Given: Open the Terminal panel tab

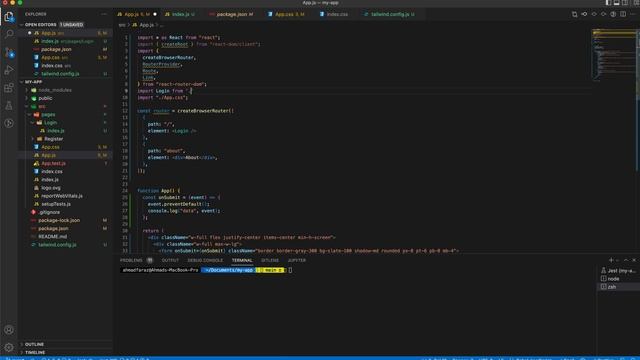Looking at the screenshot, I should [x=242, y=260].
